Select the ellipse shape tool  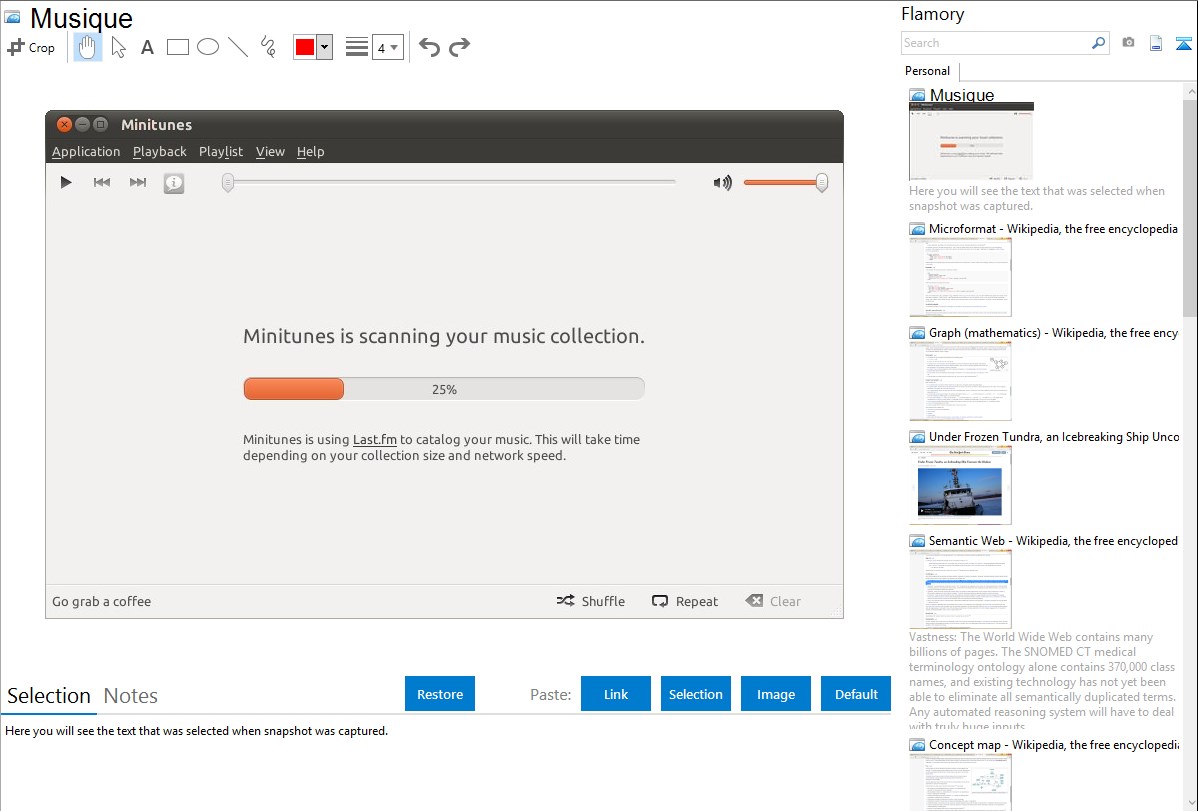click(x=208, y=47)
